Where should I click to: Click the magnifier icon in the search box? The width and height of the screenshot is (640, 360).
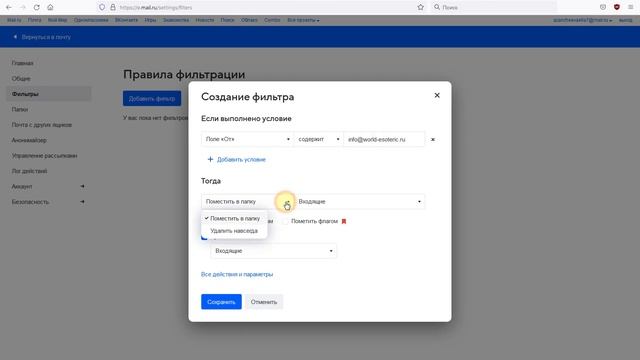pos(437,7)
